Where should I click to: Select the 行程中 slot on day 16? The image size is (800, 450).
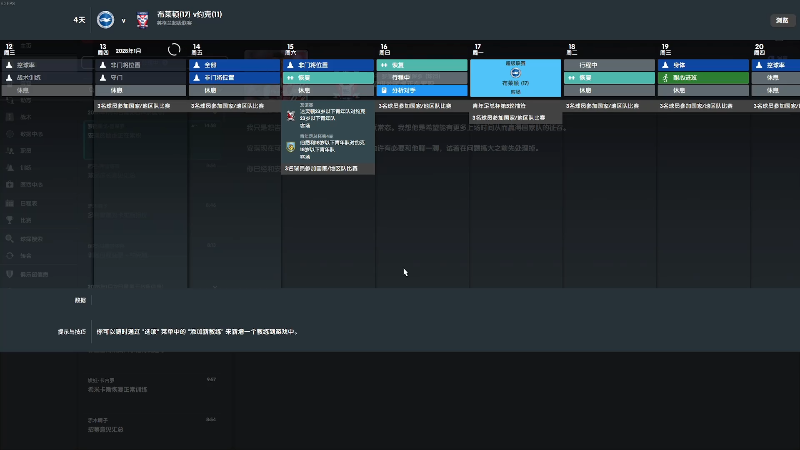click(x=422, y=78)
